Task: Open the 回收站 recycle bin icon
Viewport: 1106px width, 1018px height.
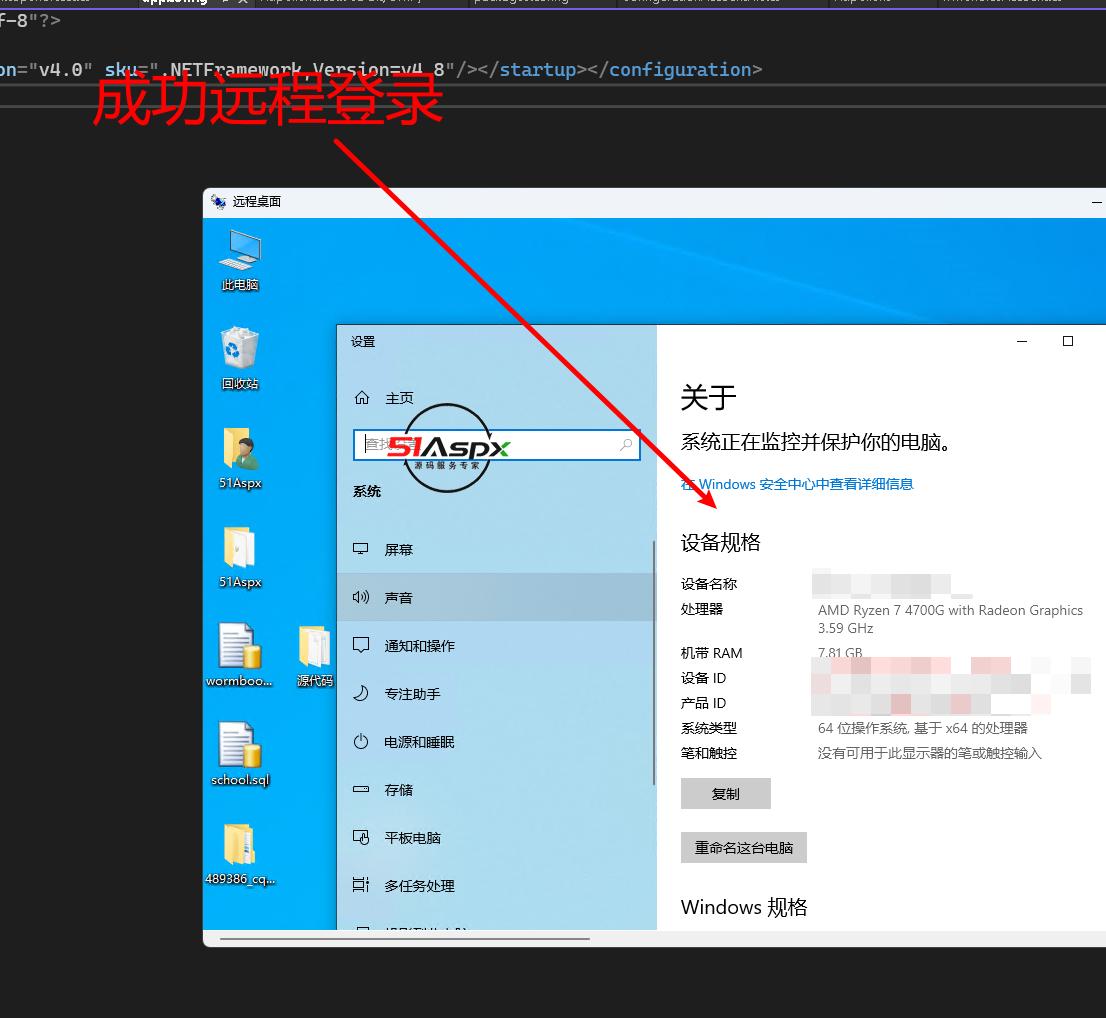Action: 240,358
